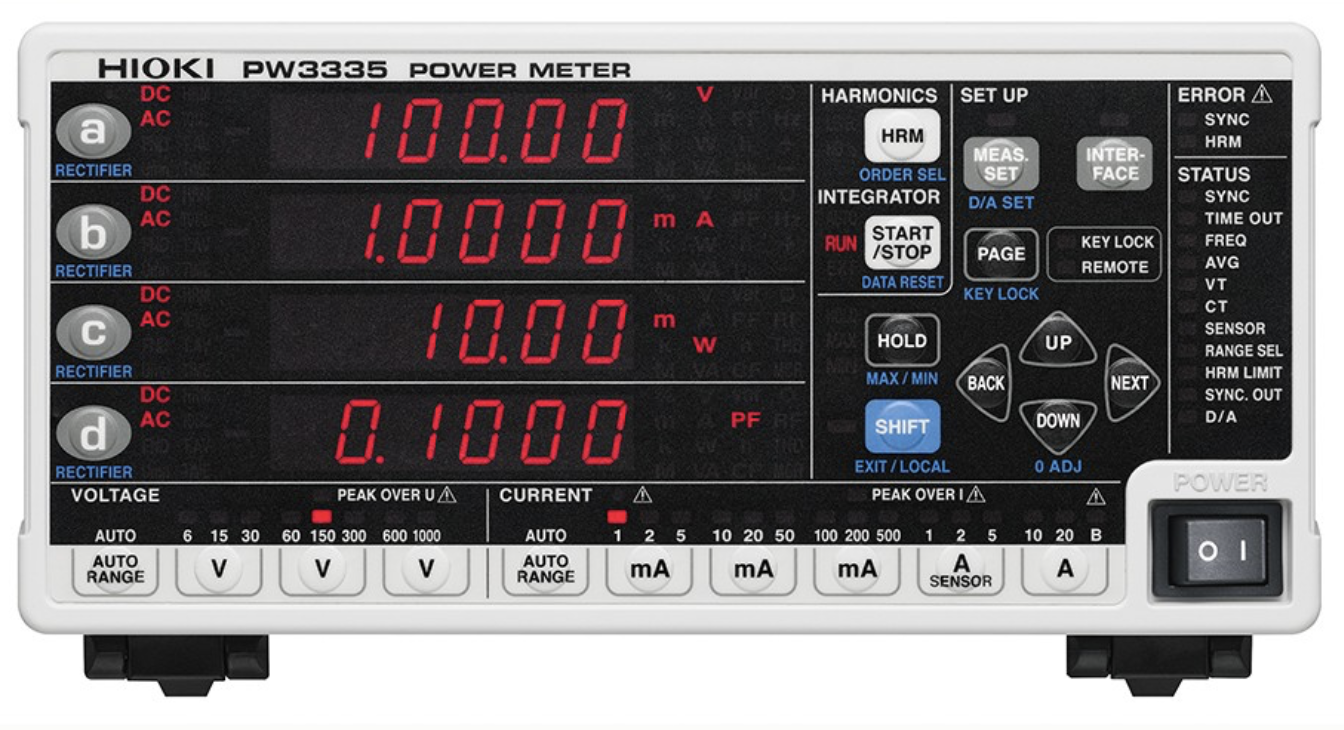Select the V button for 600/1000 range
This screenshot has width=1344, height=730.
point(426,570)
